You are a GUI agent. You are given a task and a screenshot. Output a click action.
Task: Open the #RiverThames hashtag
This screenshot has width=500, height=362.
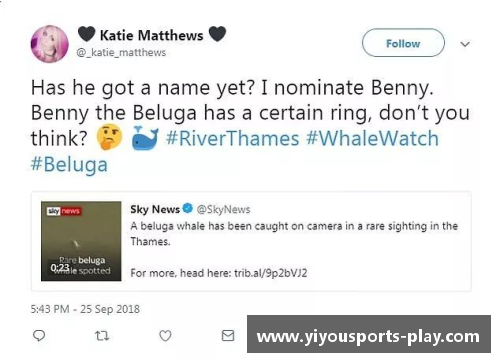click(233, 138)
